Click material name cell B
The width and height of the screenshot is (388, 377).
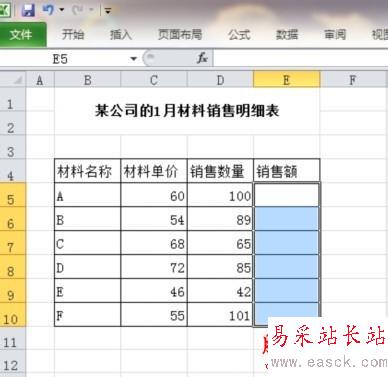pos(88,219)
